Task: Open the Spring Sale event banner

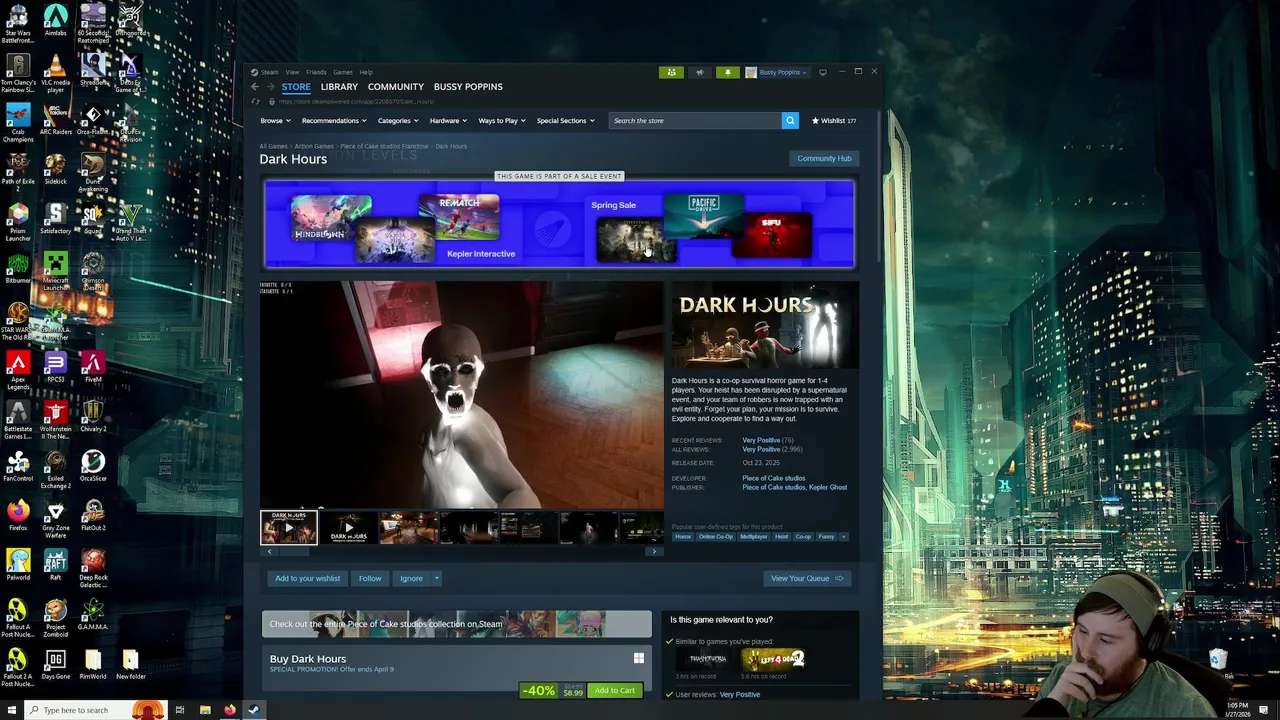Action: (559, 224)
